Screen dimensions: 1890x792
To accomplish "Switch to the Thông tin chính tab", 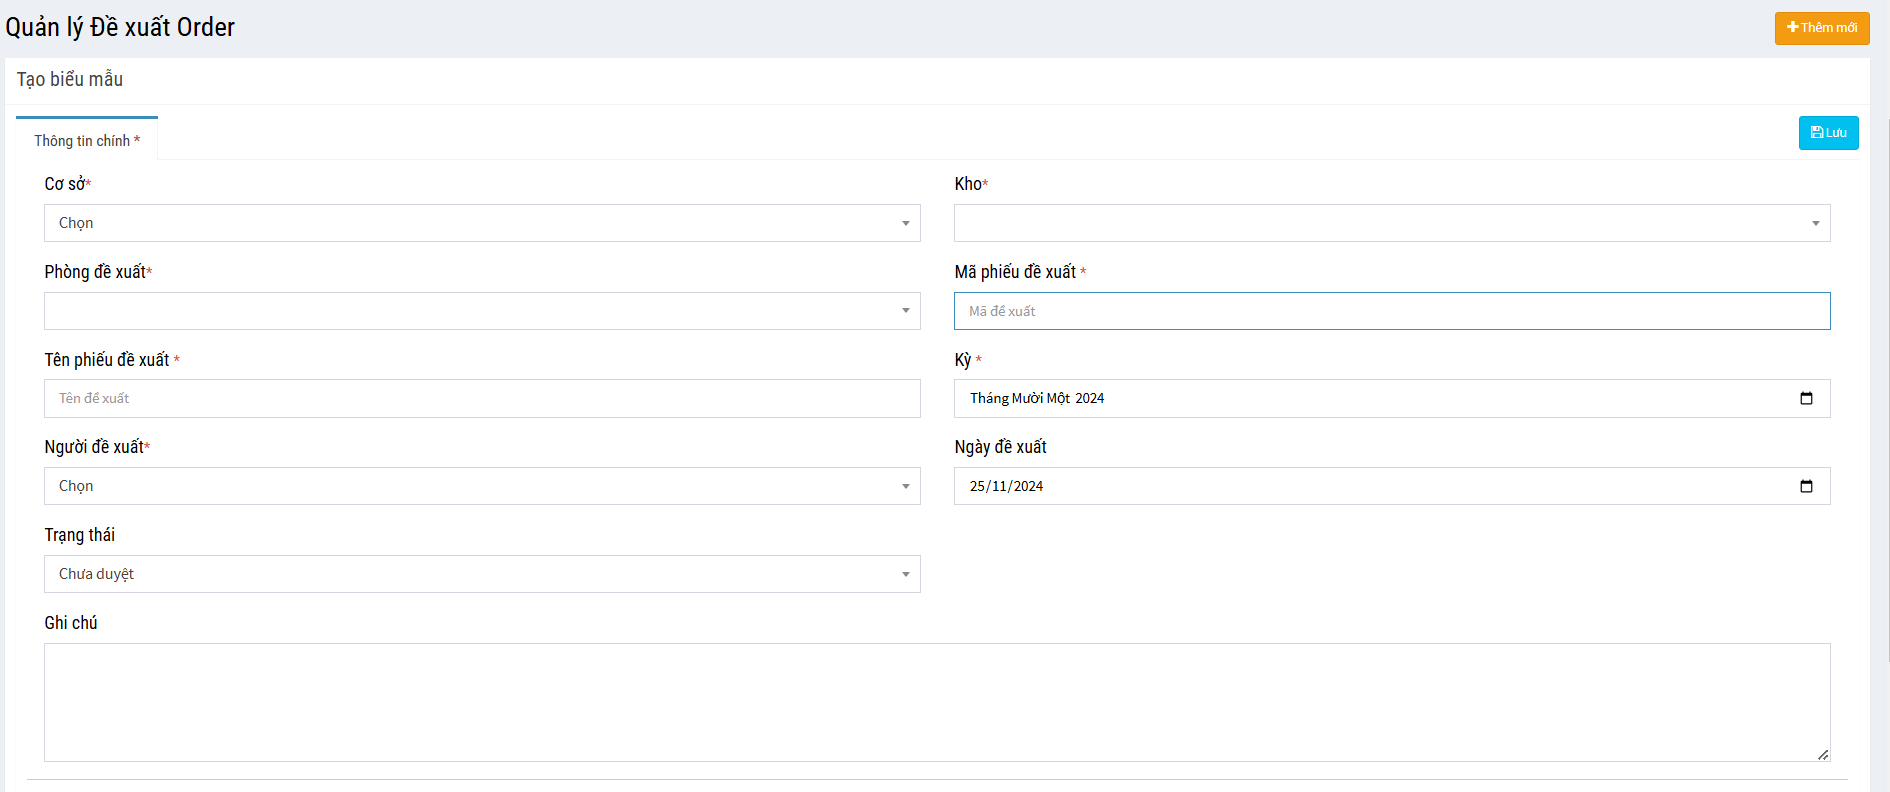I will [87, 141].
